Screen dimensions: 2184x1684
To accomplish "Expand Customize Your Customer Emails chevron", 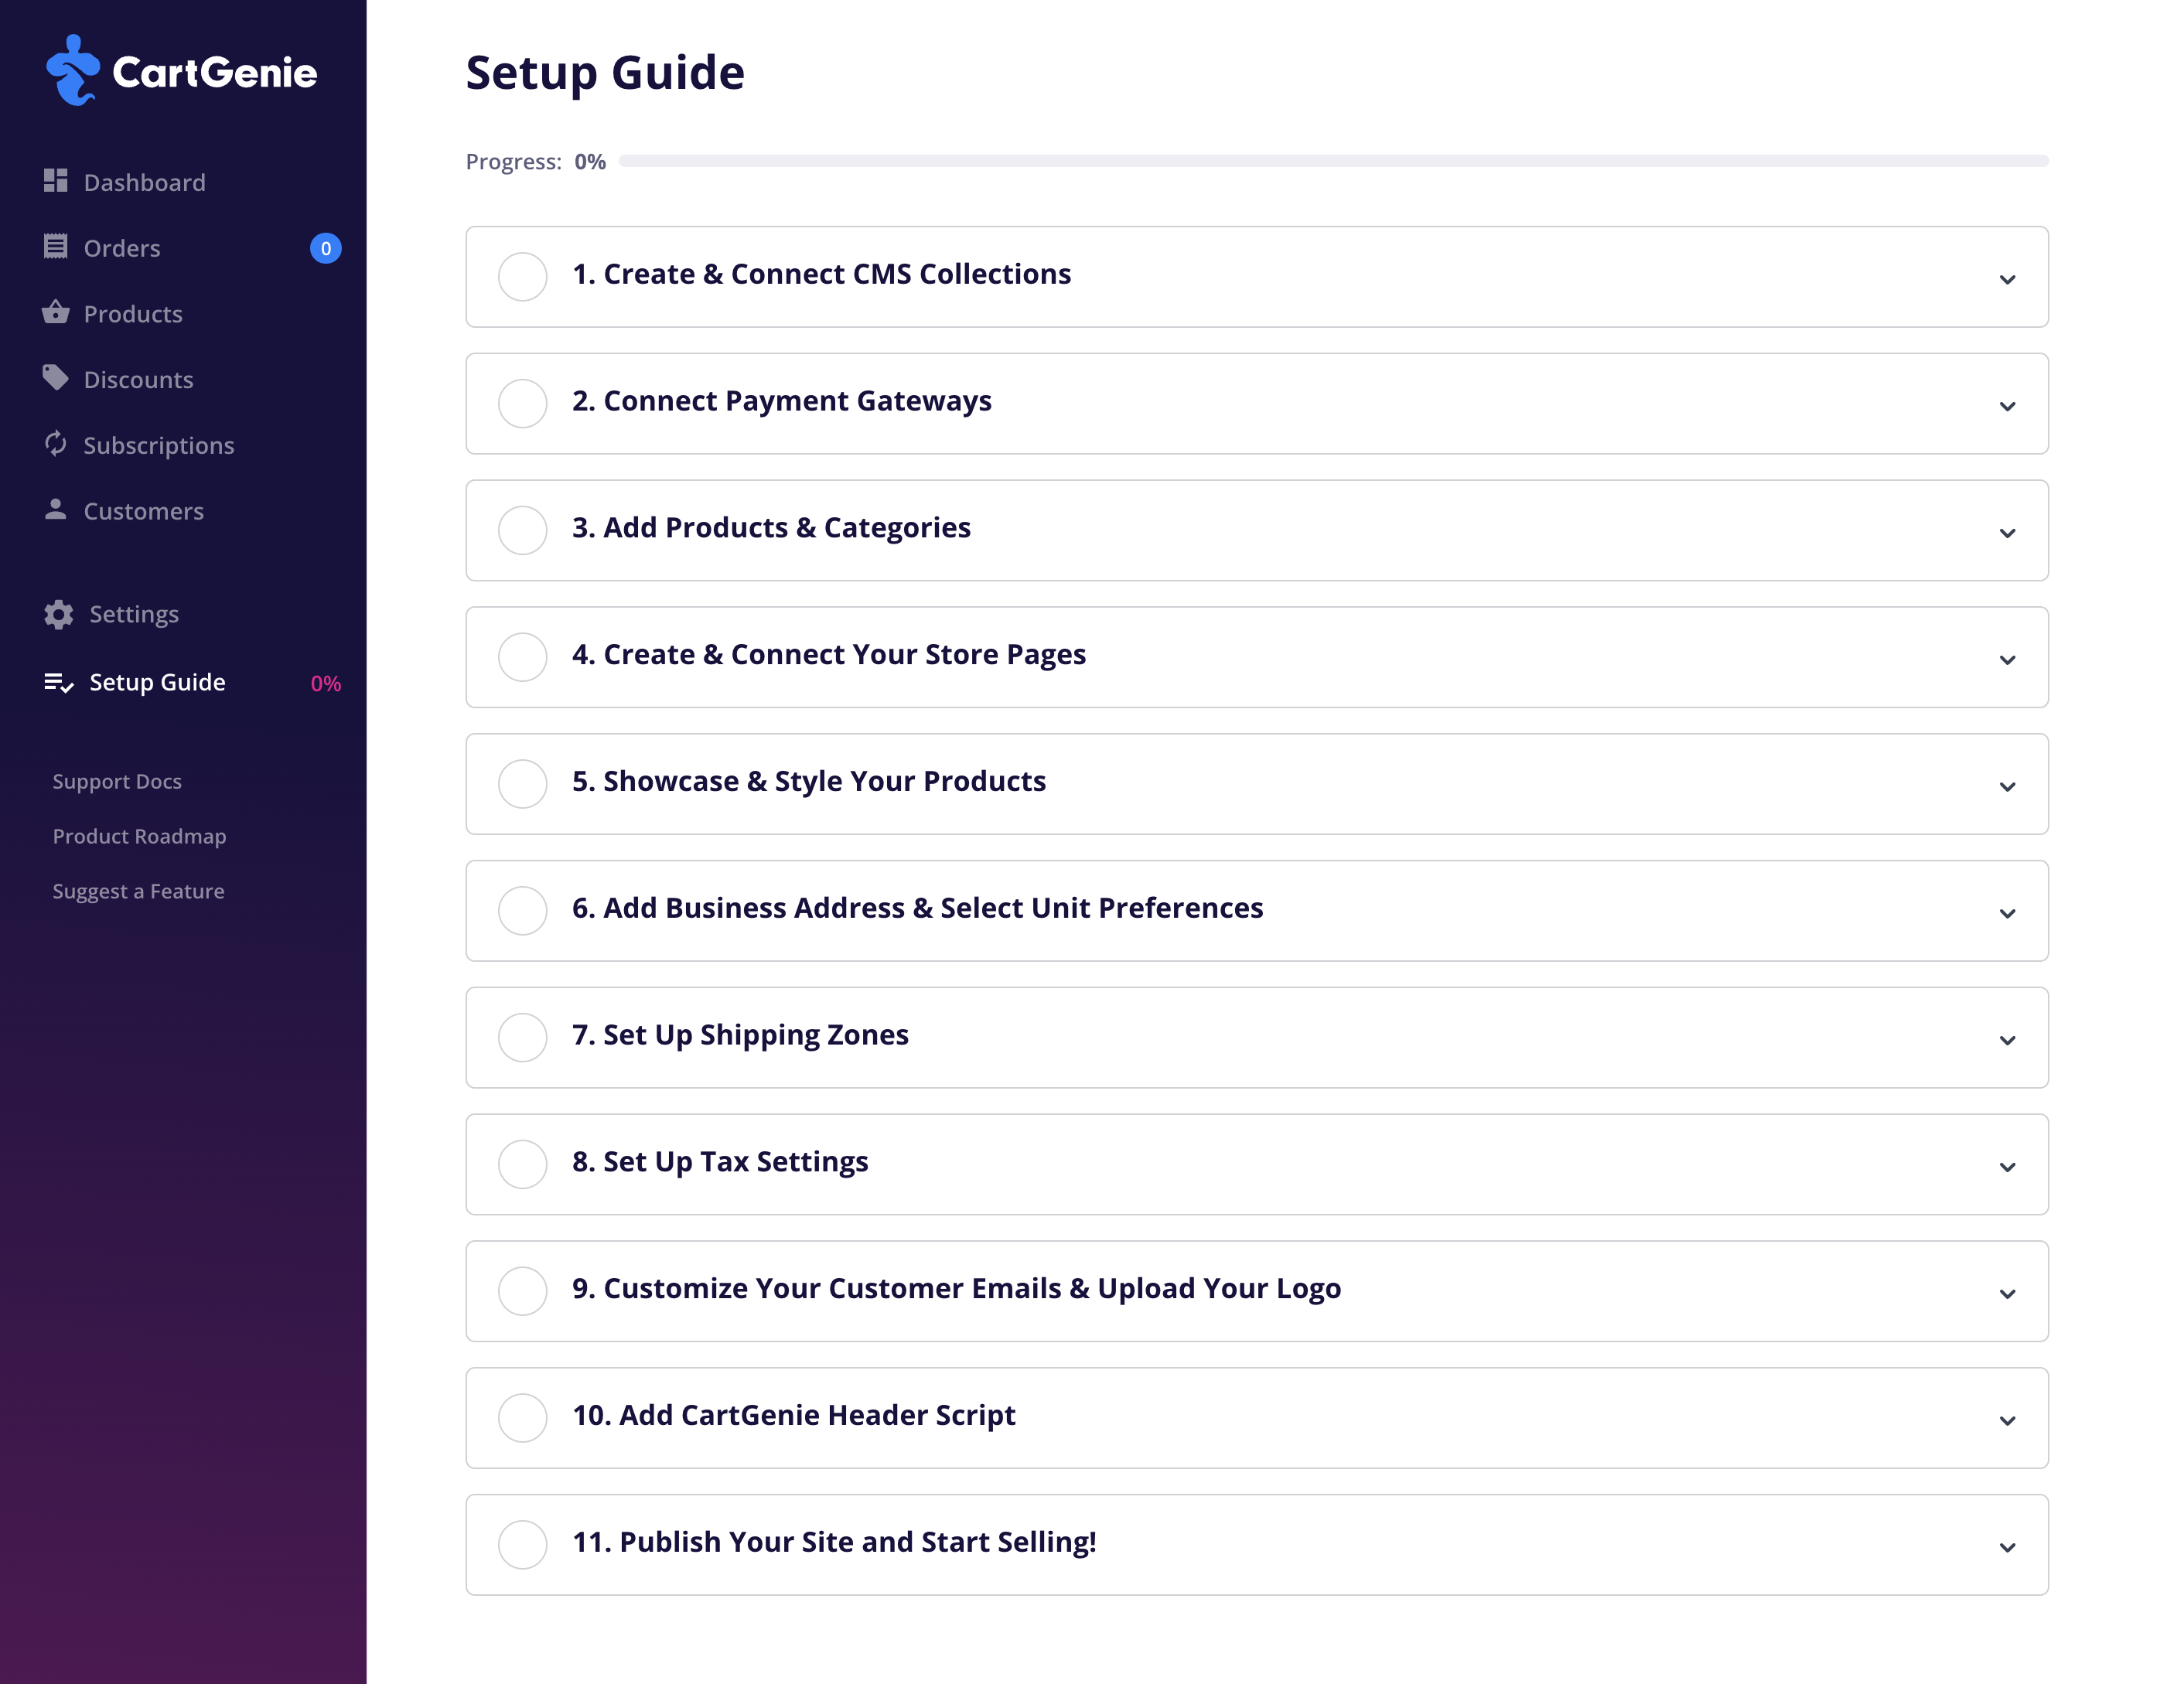I will tap(2007, 1294).
